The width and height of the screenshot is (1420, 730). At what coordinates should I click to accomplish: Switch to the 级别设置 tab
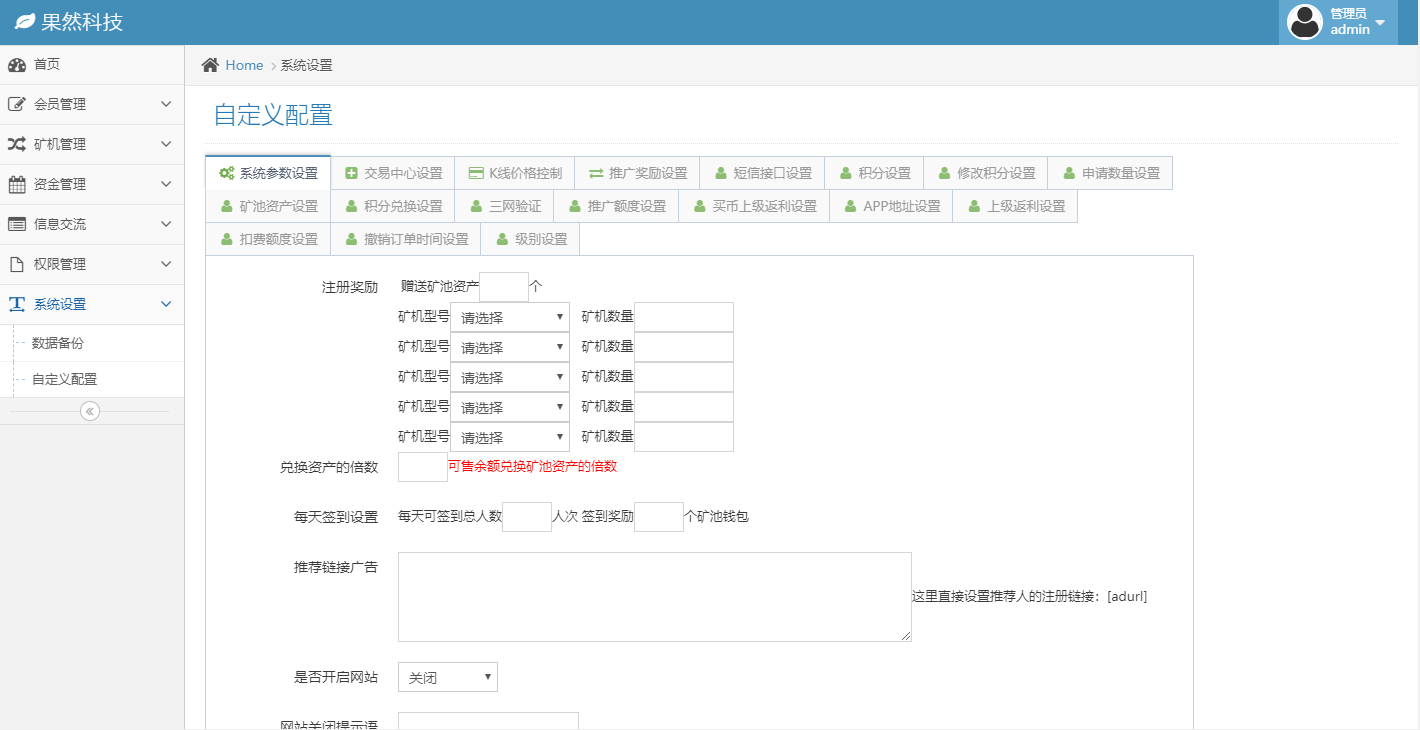click(x=530, y=239)
